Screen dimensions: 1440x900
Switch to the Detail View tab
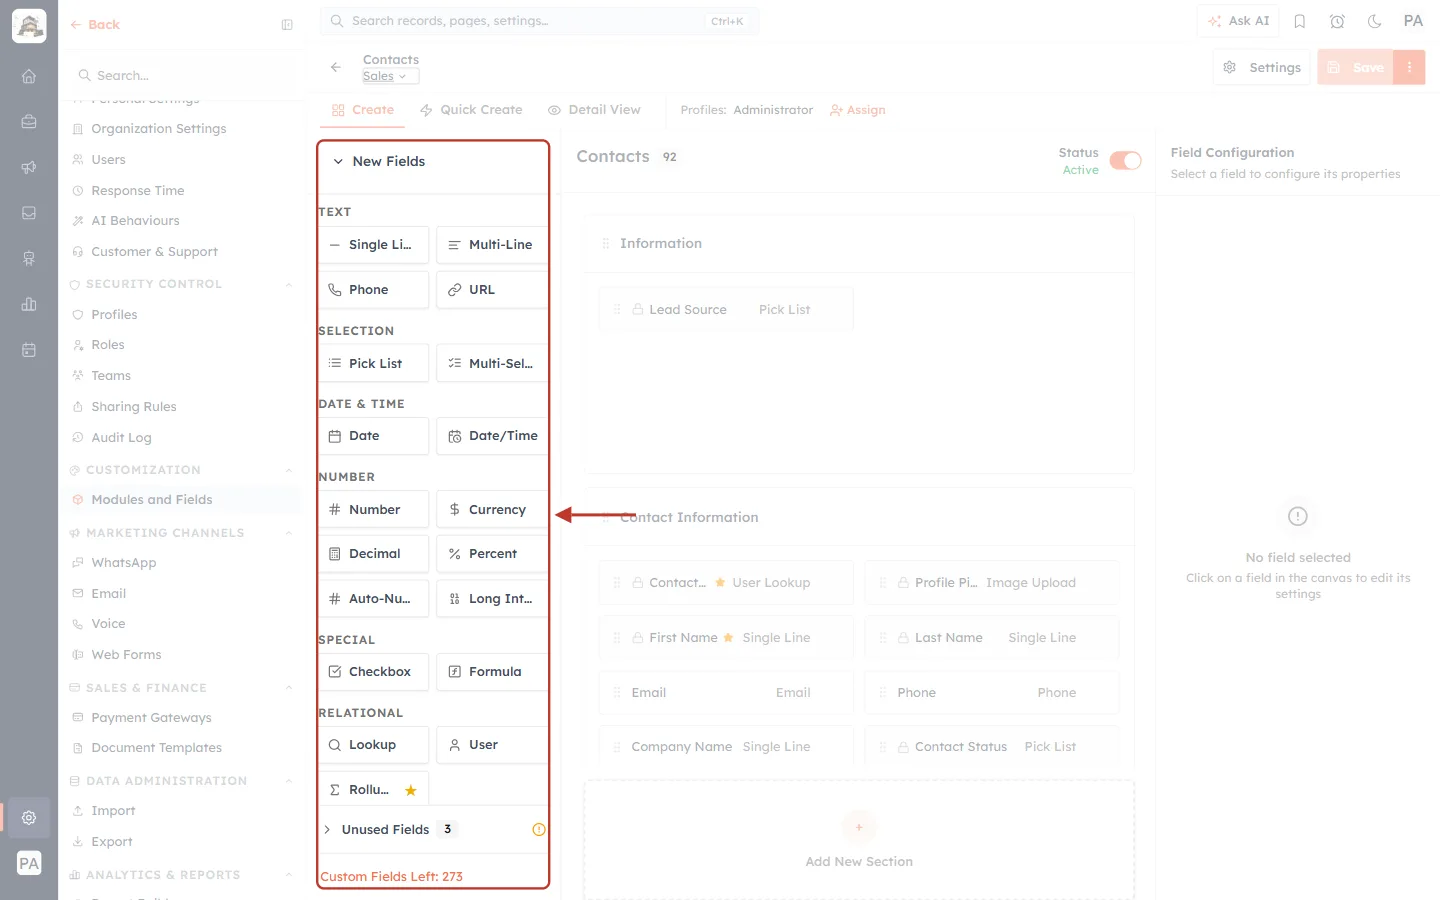[x=594, y=110]
